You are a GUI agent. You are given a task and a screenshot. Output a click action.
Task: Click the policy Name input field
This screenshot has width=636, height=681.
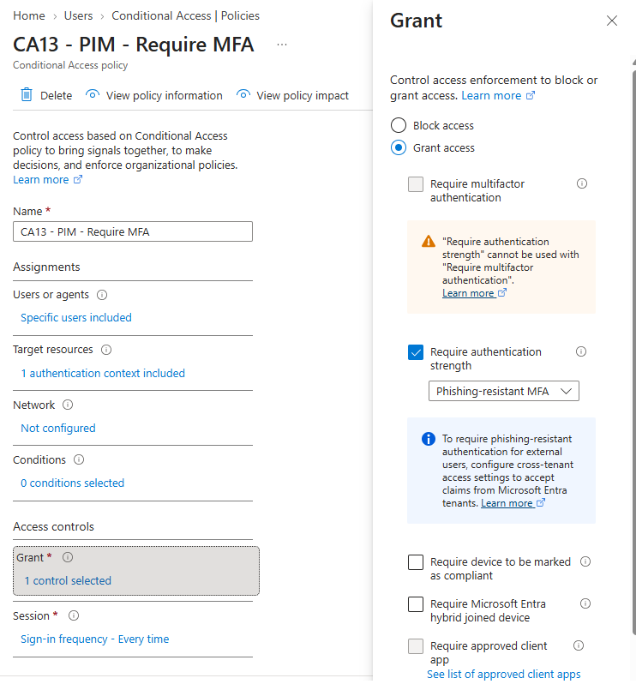pos(133,232)
